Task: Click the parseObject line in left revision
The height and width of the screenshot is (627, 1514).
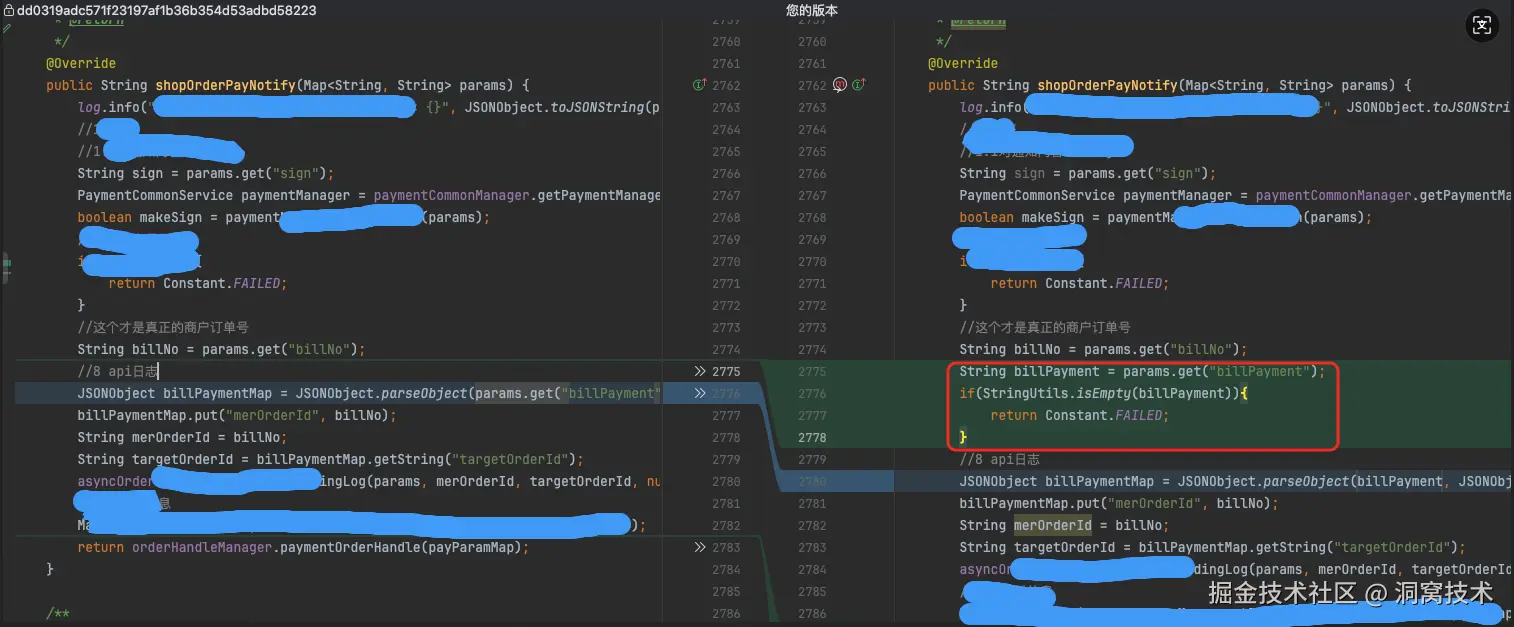Action: [x=369, y=393]
